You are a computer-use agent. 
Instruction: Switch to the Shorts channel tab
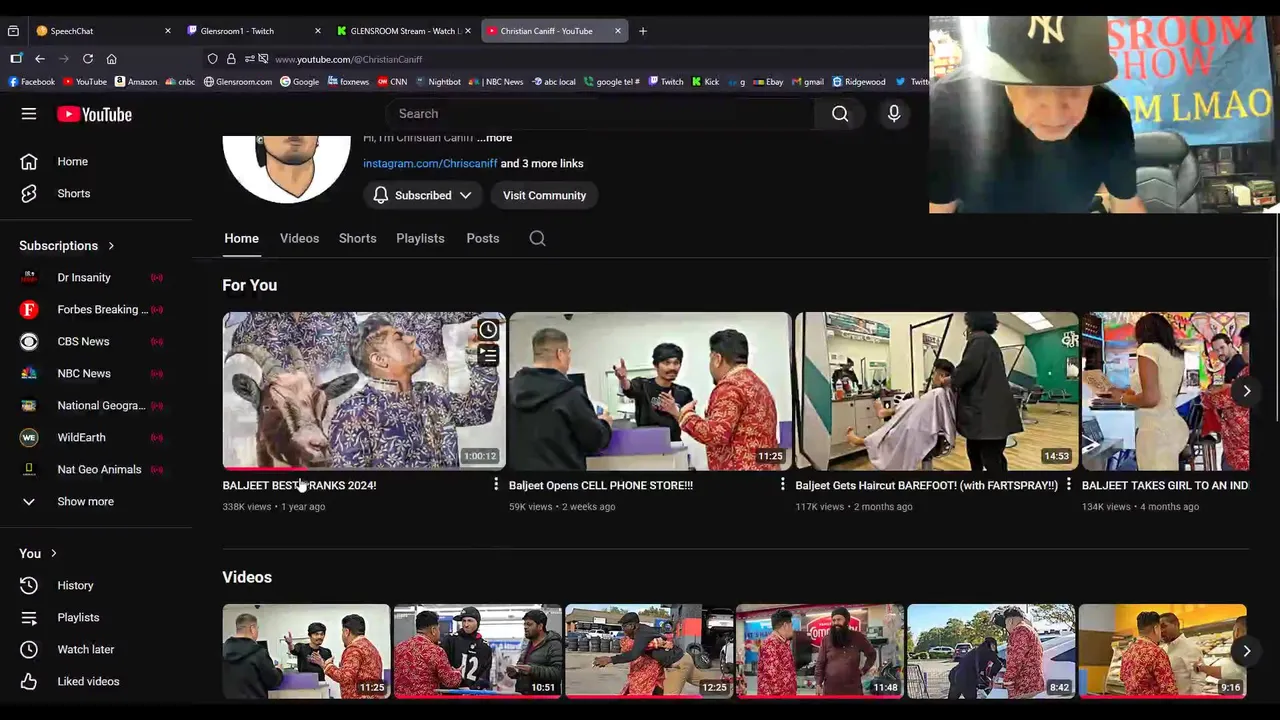[x=357, y=238]
